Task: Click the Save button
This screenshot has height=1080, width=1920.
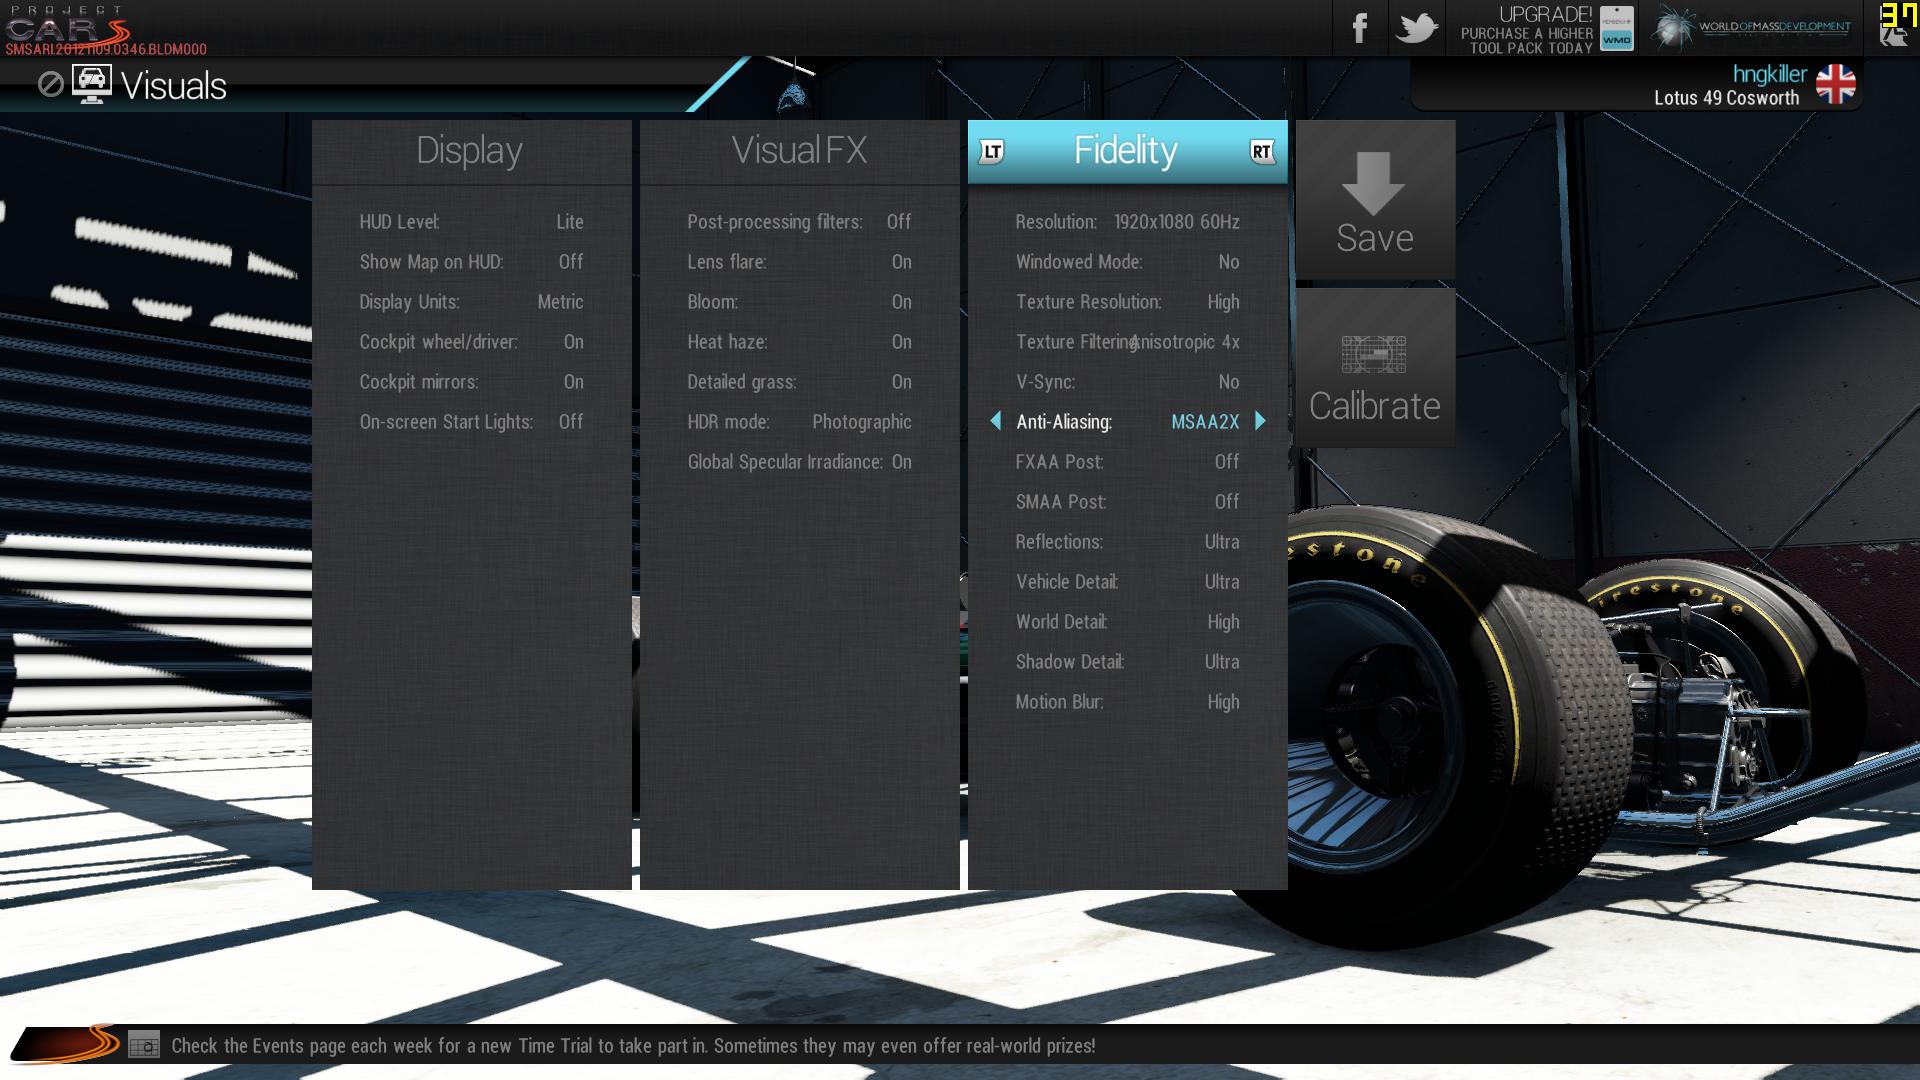Action: pyautogui.click(x=1375, y=201)
